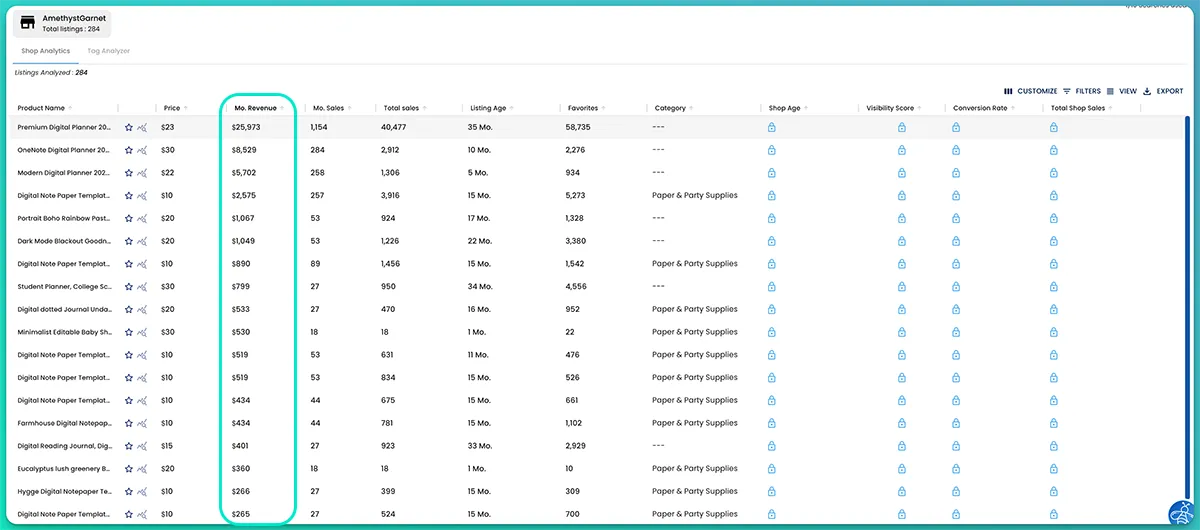Click Conversion Rate lock in Modern Digital Planner row
The width and height of the screenshot is (1200, 530).
[x=955, y=173]
